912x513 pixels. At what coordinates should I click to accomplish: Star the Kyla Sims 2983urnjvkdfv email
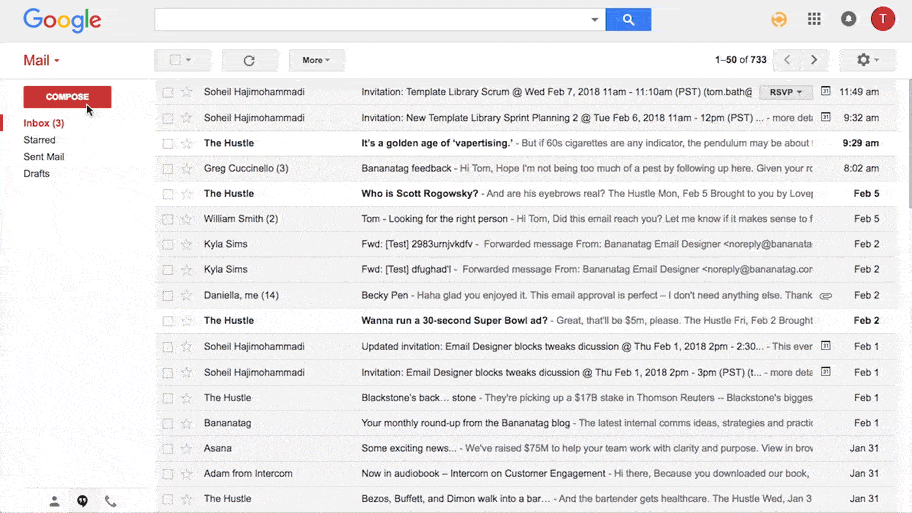pos(186,244)
